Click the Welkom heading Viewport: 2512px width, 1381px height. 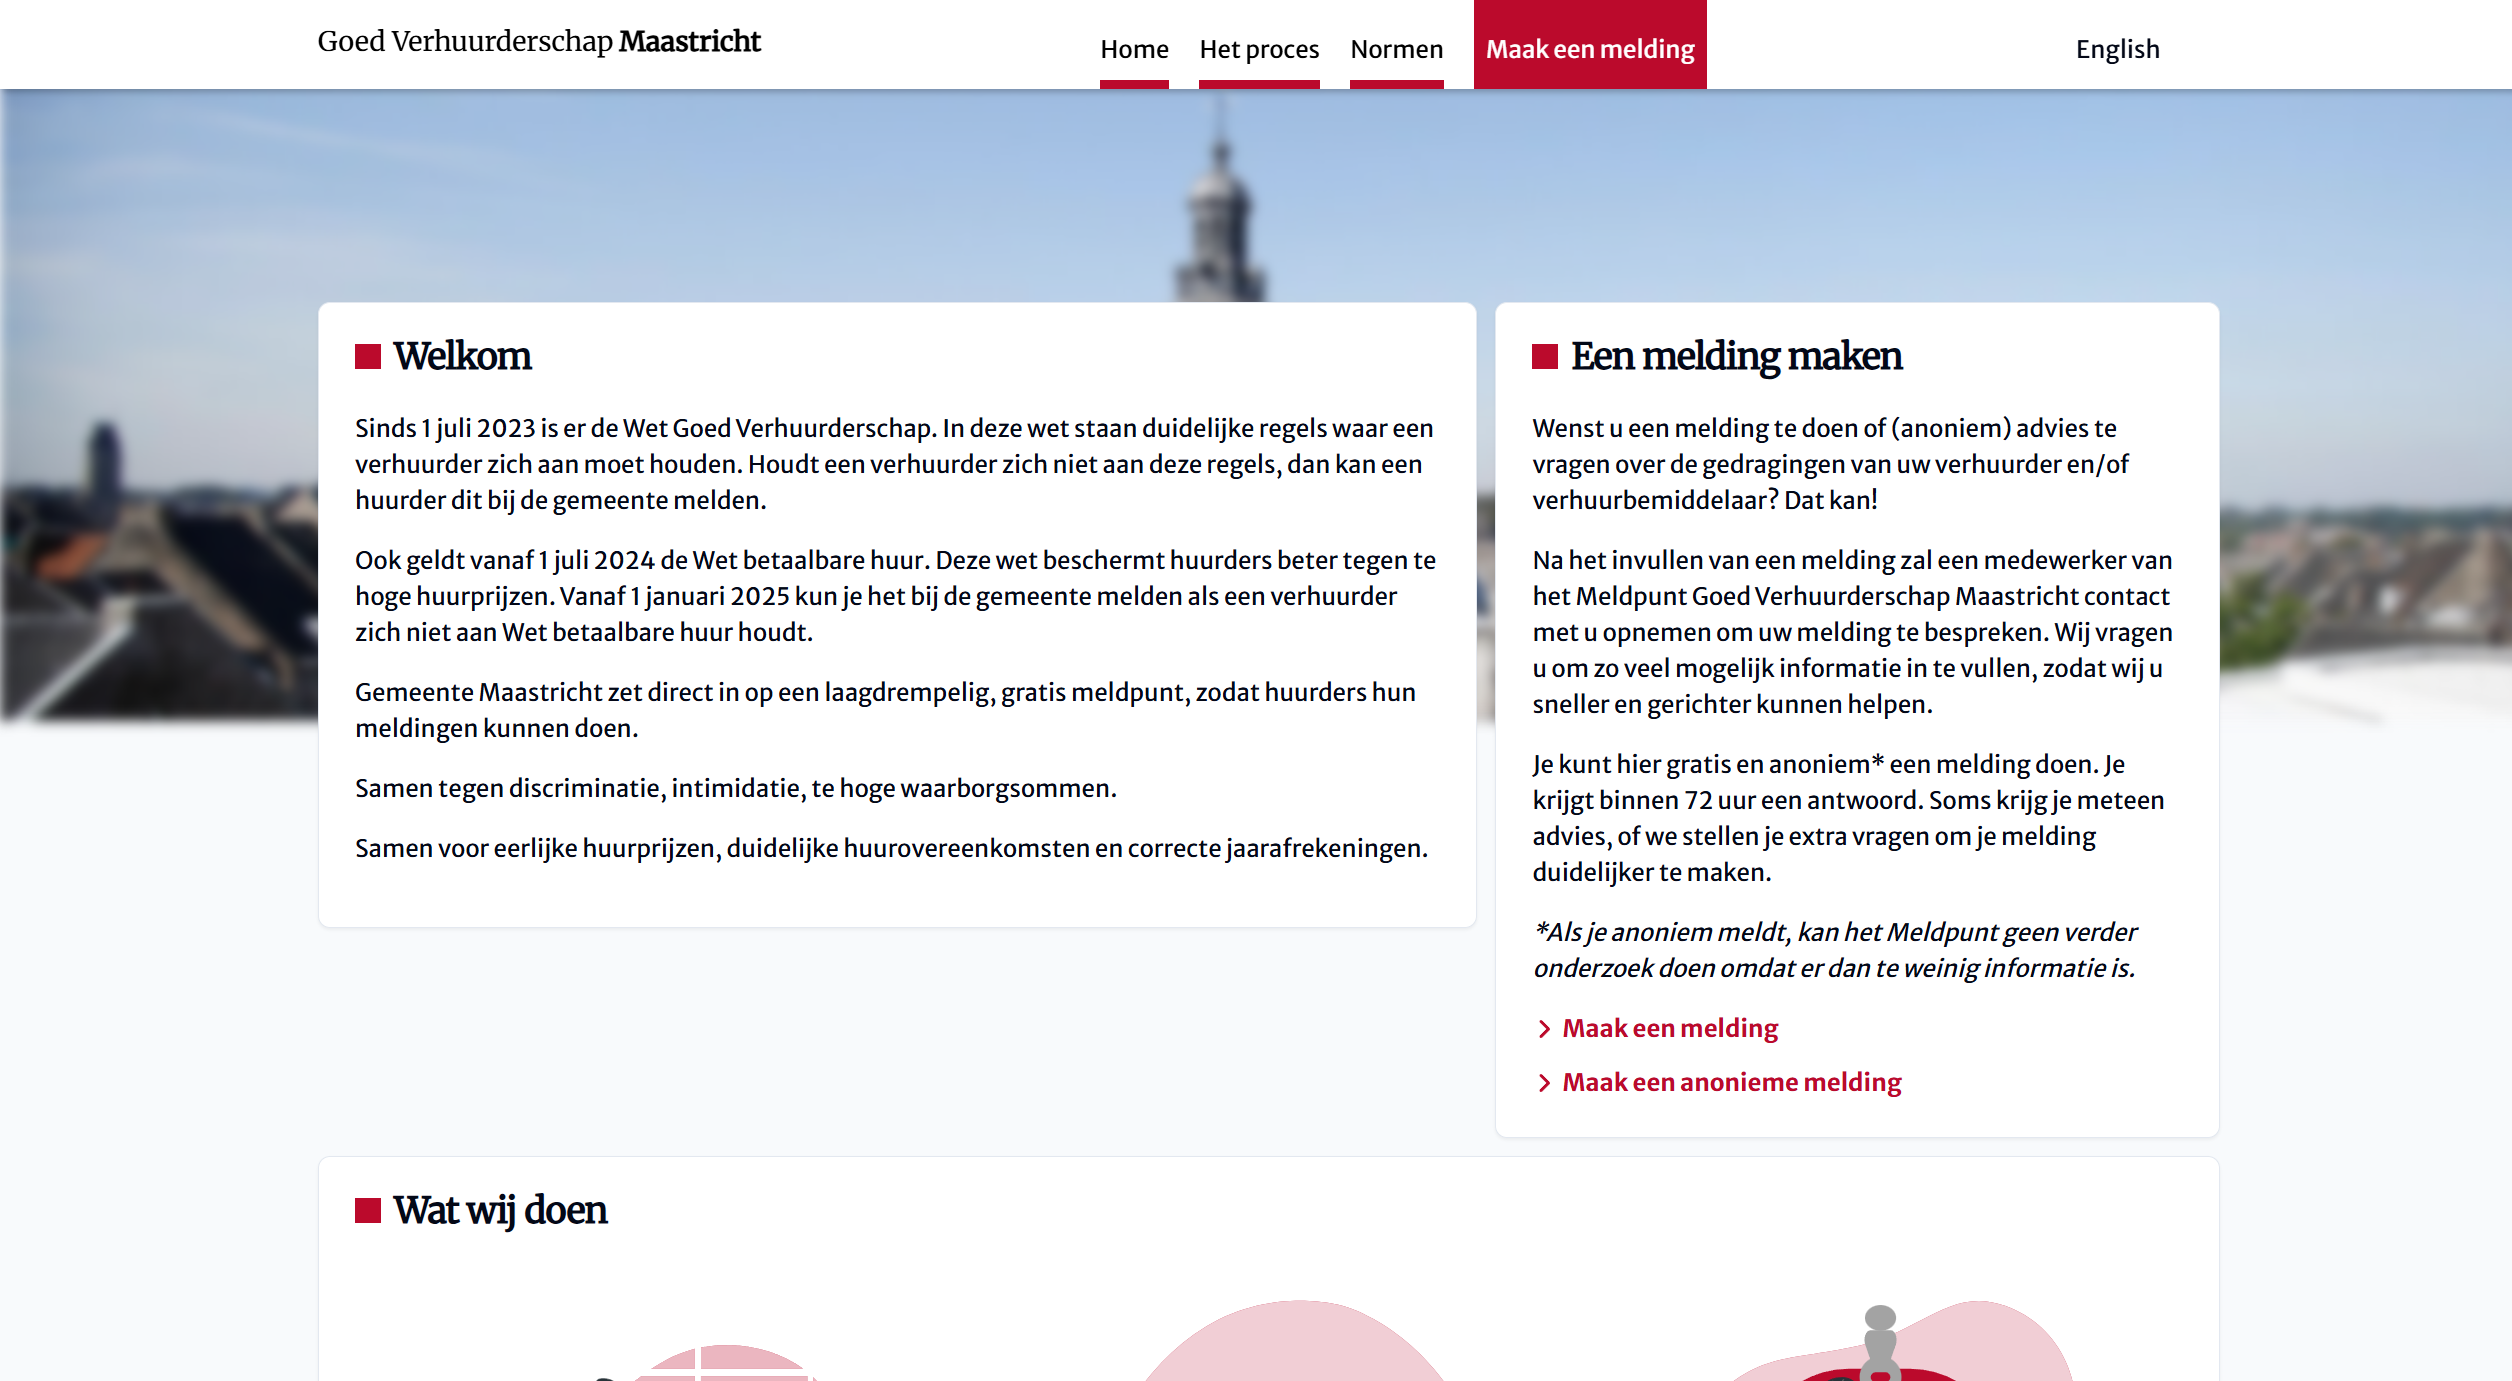(462, 356)
